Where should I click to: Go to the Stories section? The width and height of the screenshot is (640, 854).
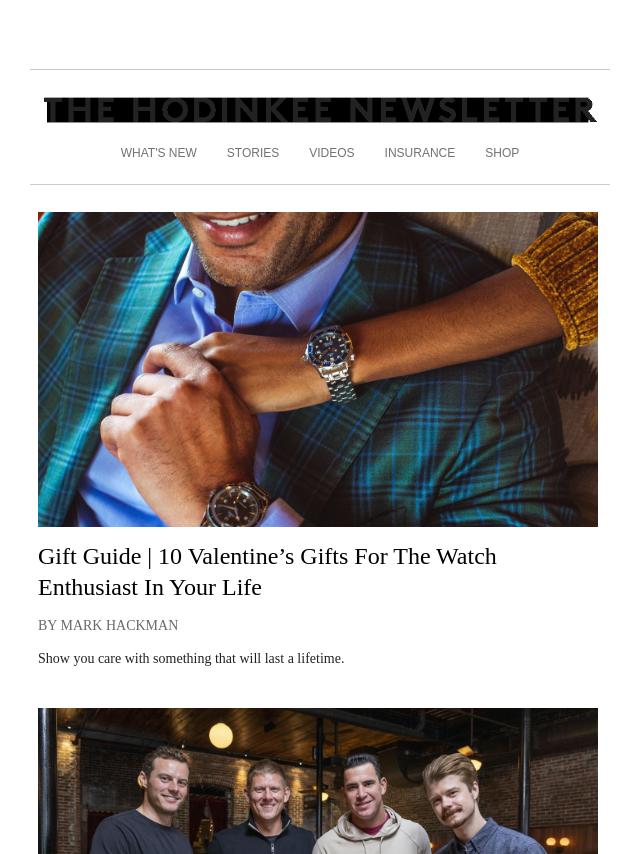(253, 153)
